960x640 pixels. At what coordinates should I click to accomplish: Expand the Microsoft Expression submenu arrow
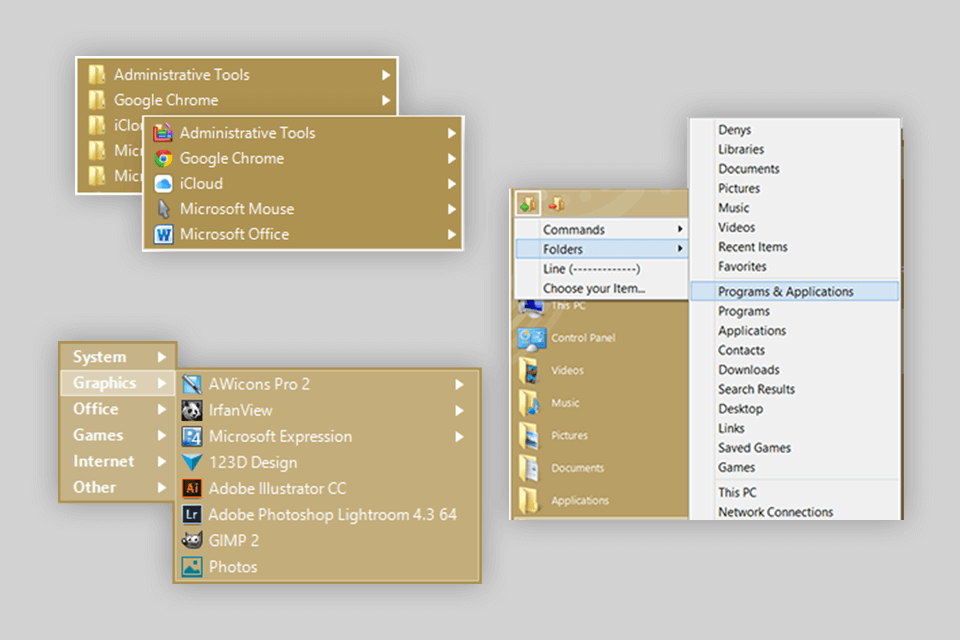point(459,437)
